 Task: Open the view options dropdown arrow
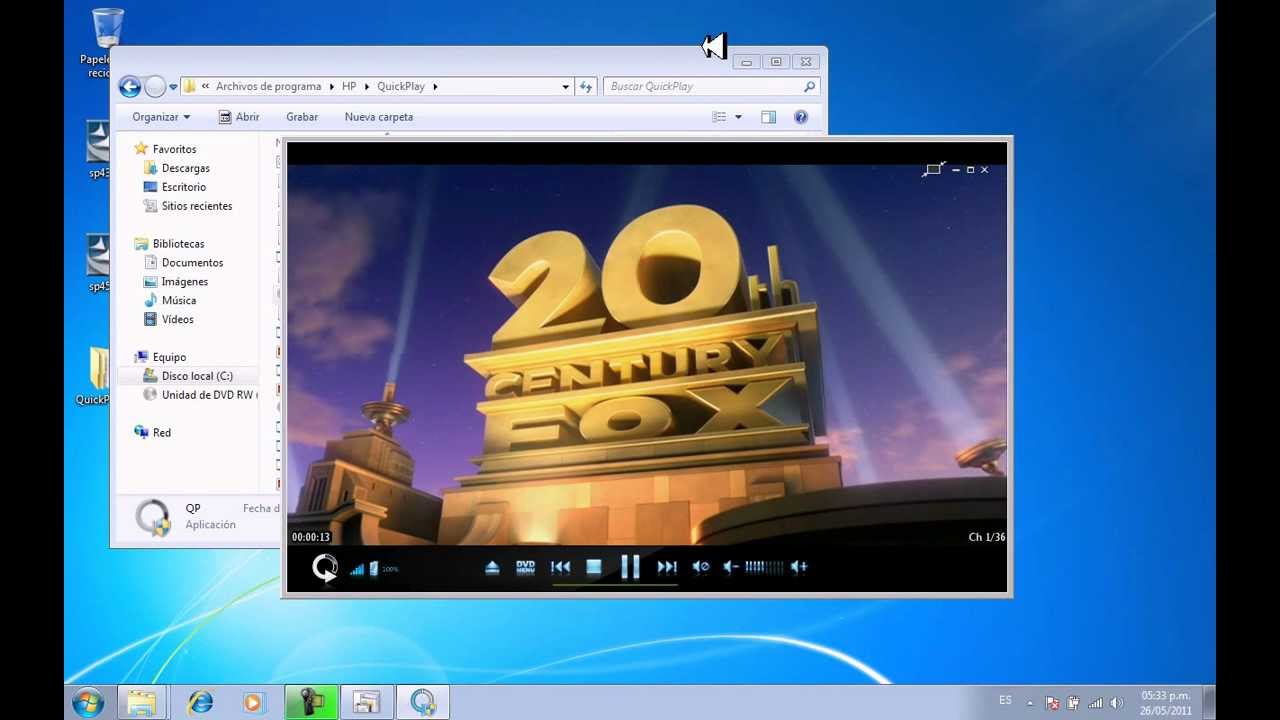point(738,117)
